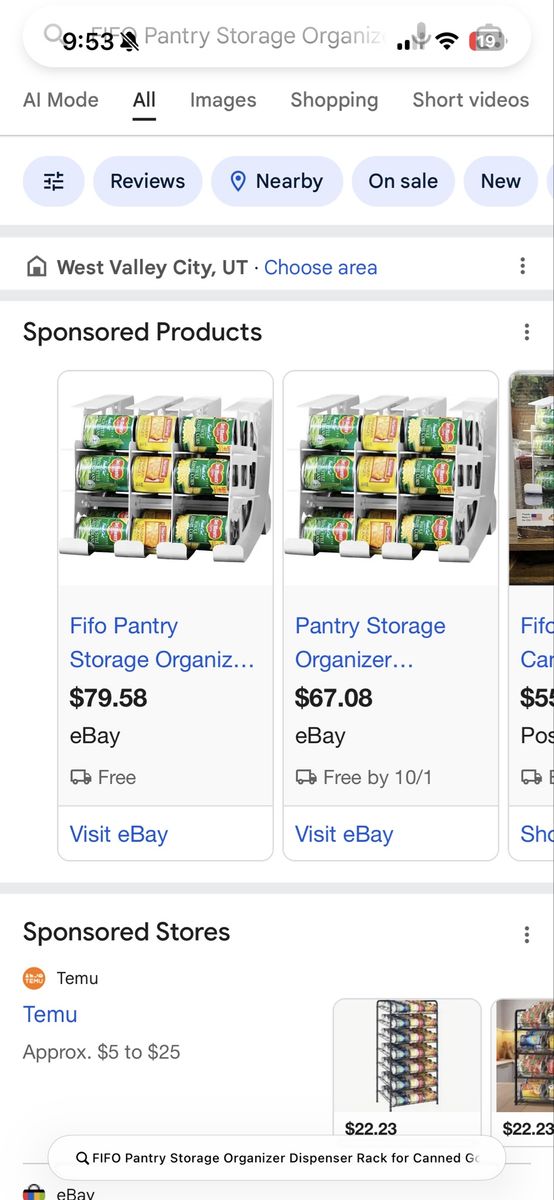Tap the microphone voice search icon

[x=421, y=37]
